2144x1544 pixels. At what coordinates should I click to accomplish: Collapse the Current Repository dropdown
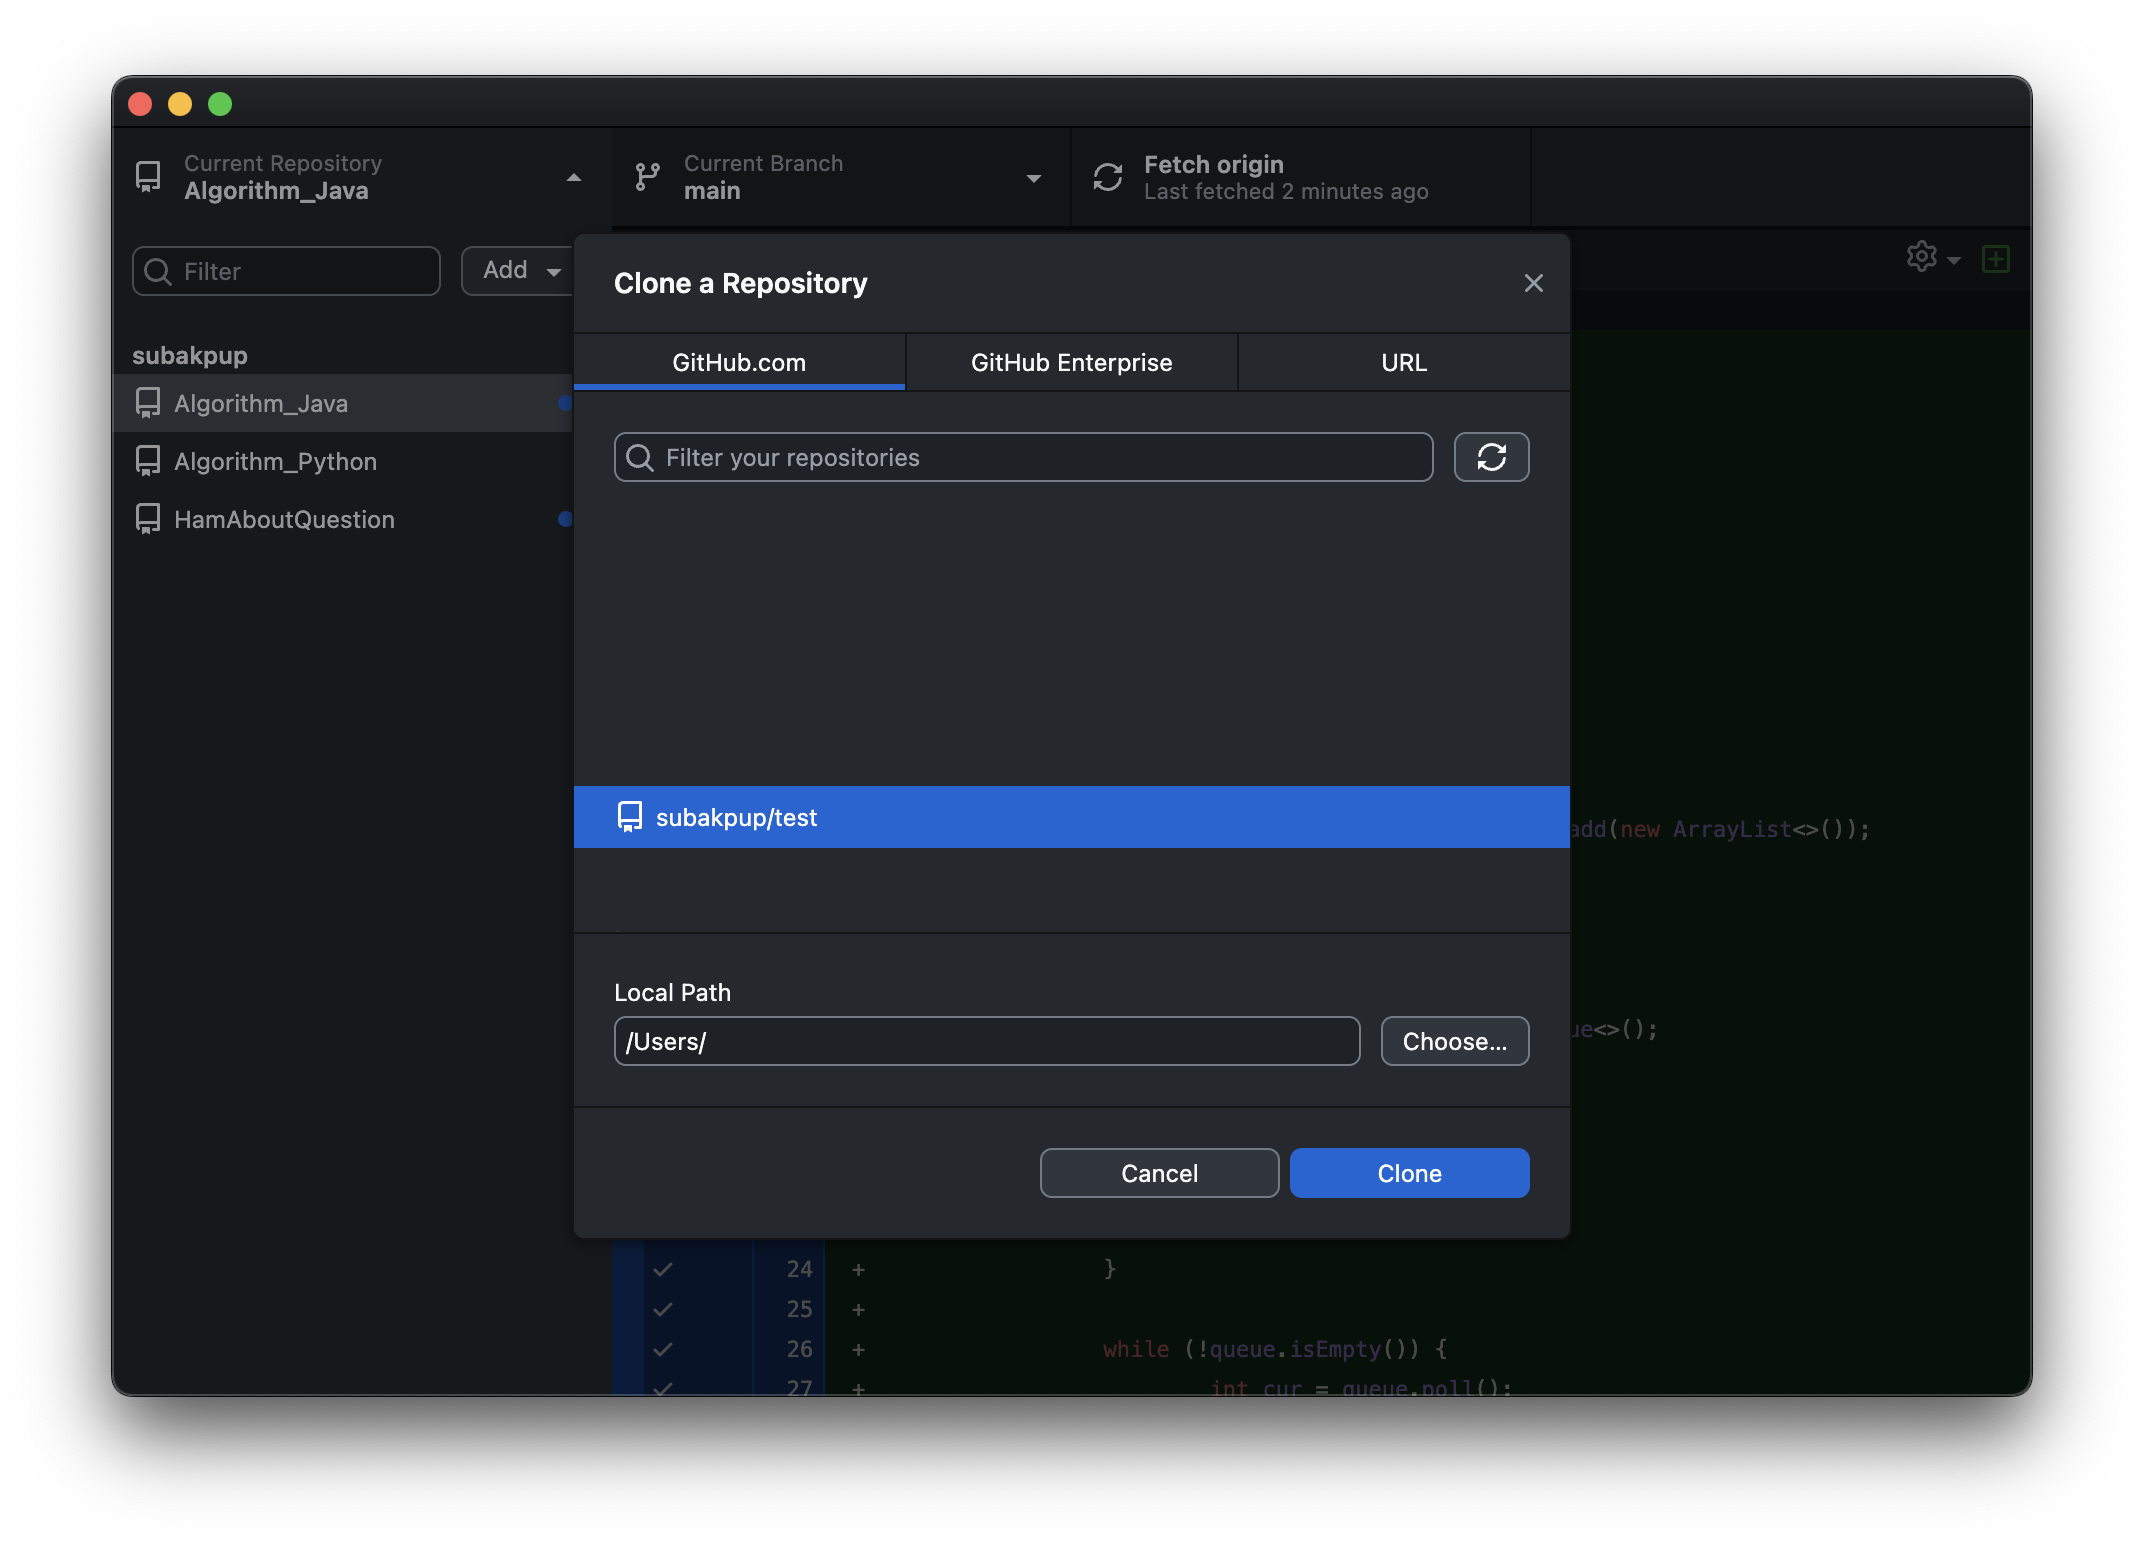coord(573,178)
